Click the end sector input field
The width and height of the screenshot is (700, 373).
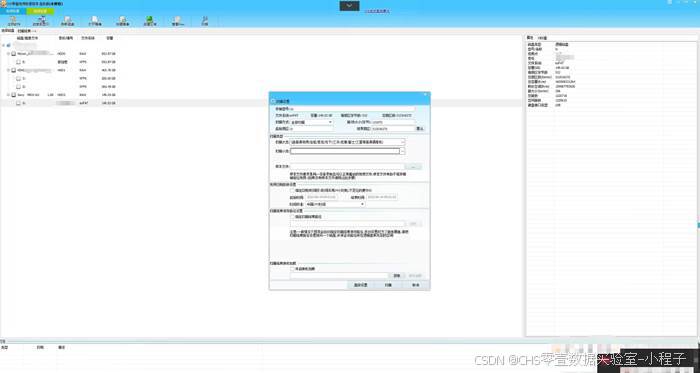point(392,128)
